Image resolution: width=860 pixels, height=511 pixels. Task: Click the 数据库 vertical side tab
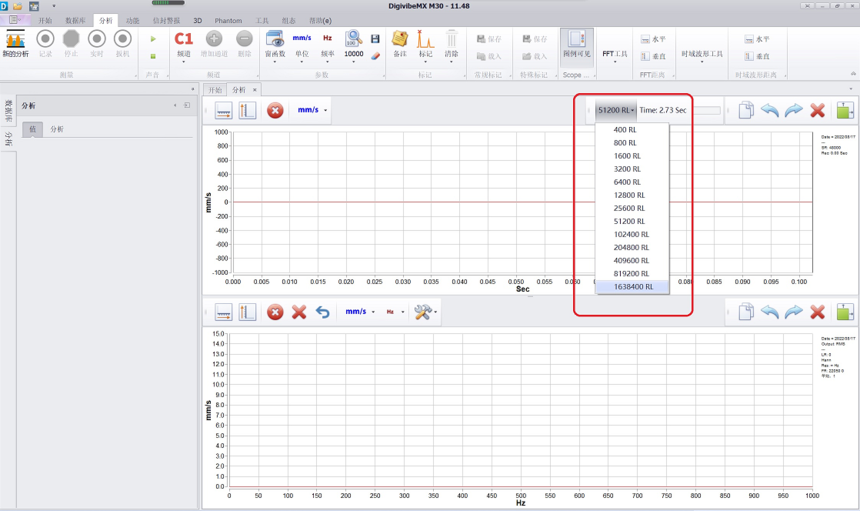(8, 110)
